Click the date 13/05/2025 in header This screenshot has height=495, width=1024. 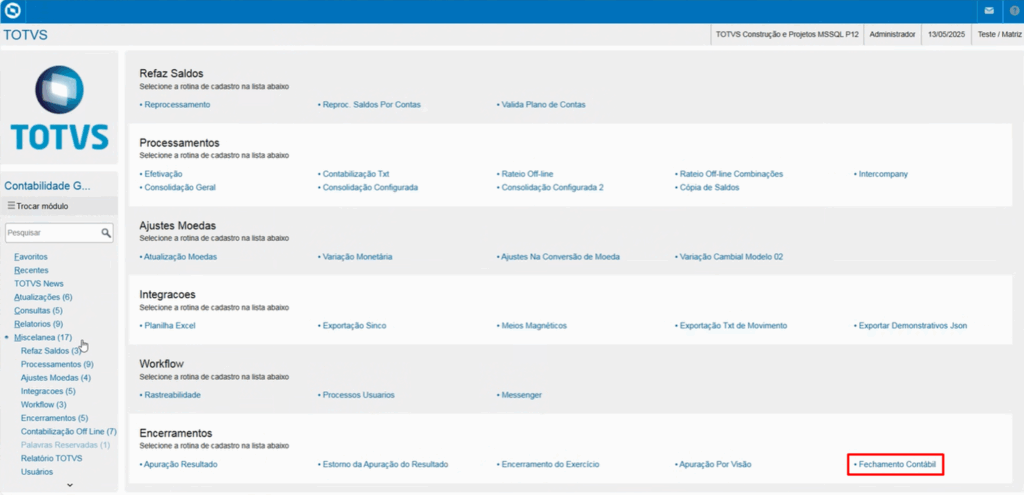click(x=946, y=35)
